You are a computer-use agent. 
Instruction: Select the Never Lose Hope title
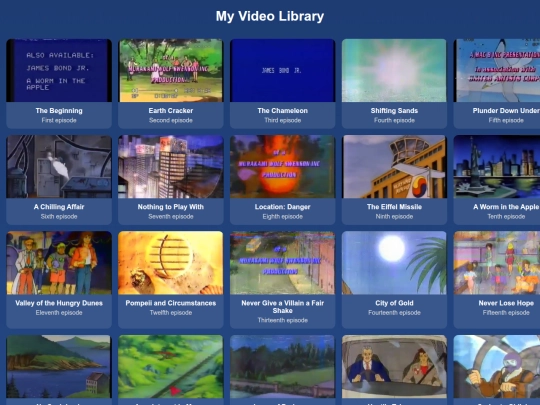point(506,303)
